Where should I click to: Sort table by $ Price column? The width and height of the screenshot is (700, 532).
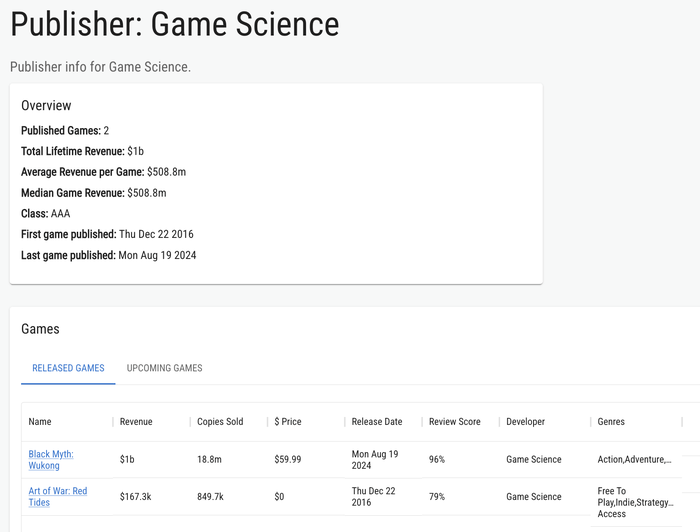[288, 421]
